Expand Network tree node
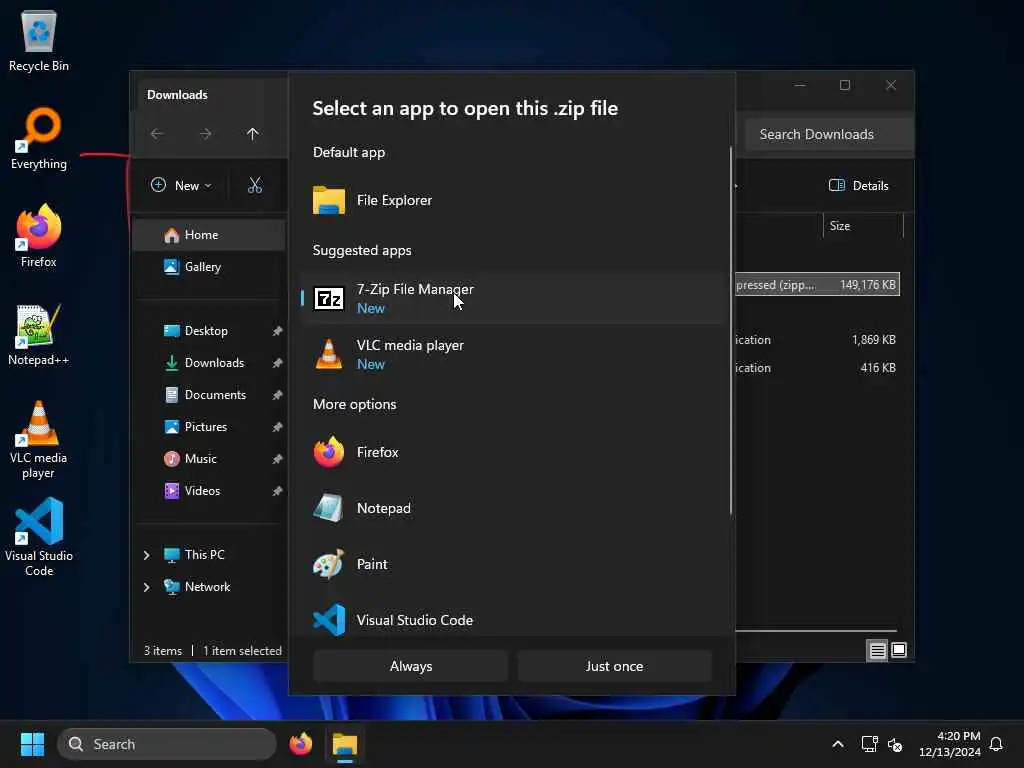 click(146, 587)
